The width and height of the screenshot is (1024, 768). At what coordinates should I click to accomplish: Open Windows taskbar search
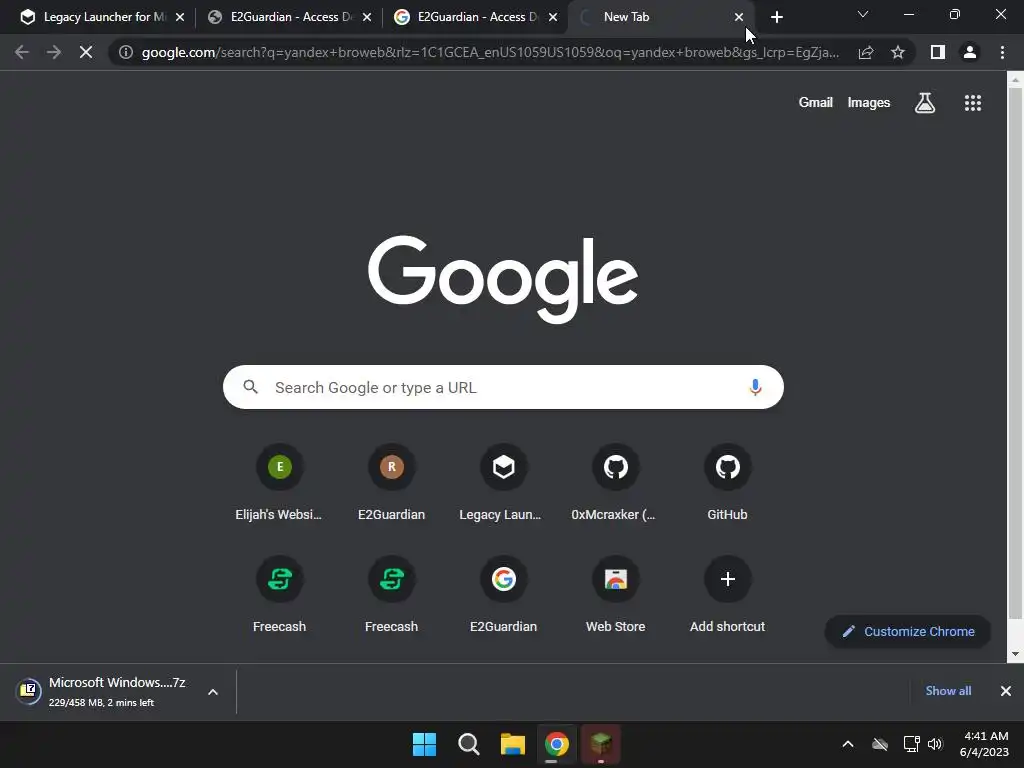(468, 744)
